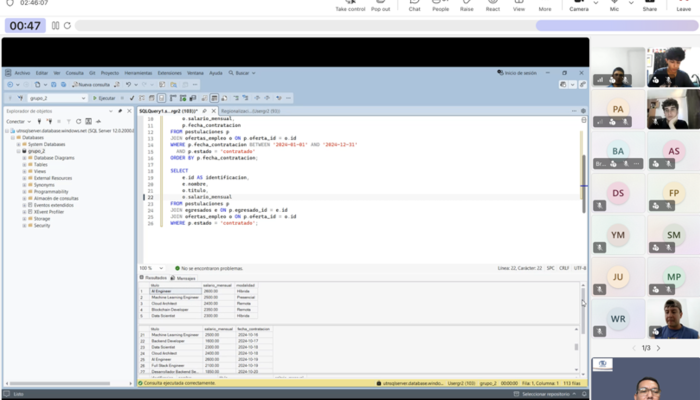Click the Raise hand icon
Viewport: 700px width, 400px height.
(466, 5)
